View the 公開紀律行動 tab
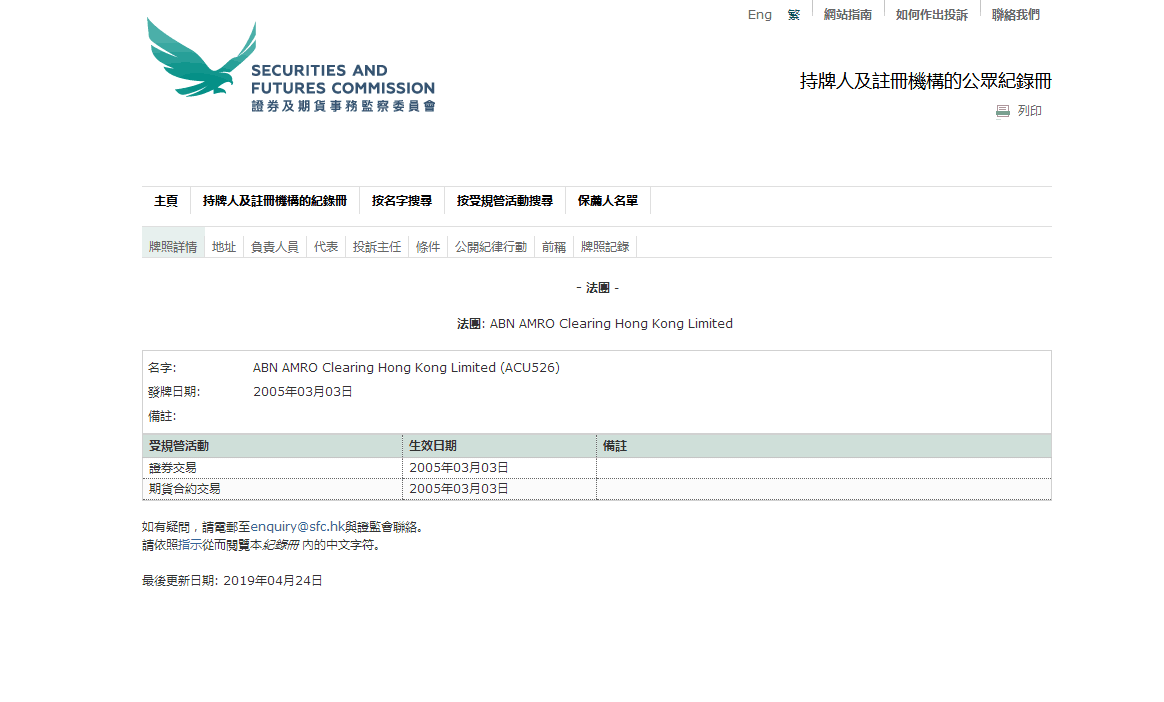Image resolution: width=1164 pixels, height=702 pixels. (491, 247)
